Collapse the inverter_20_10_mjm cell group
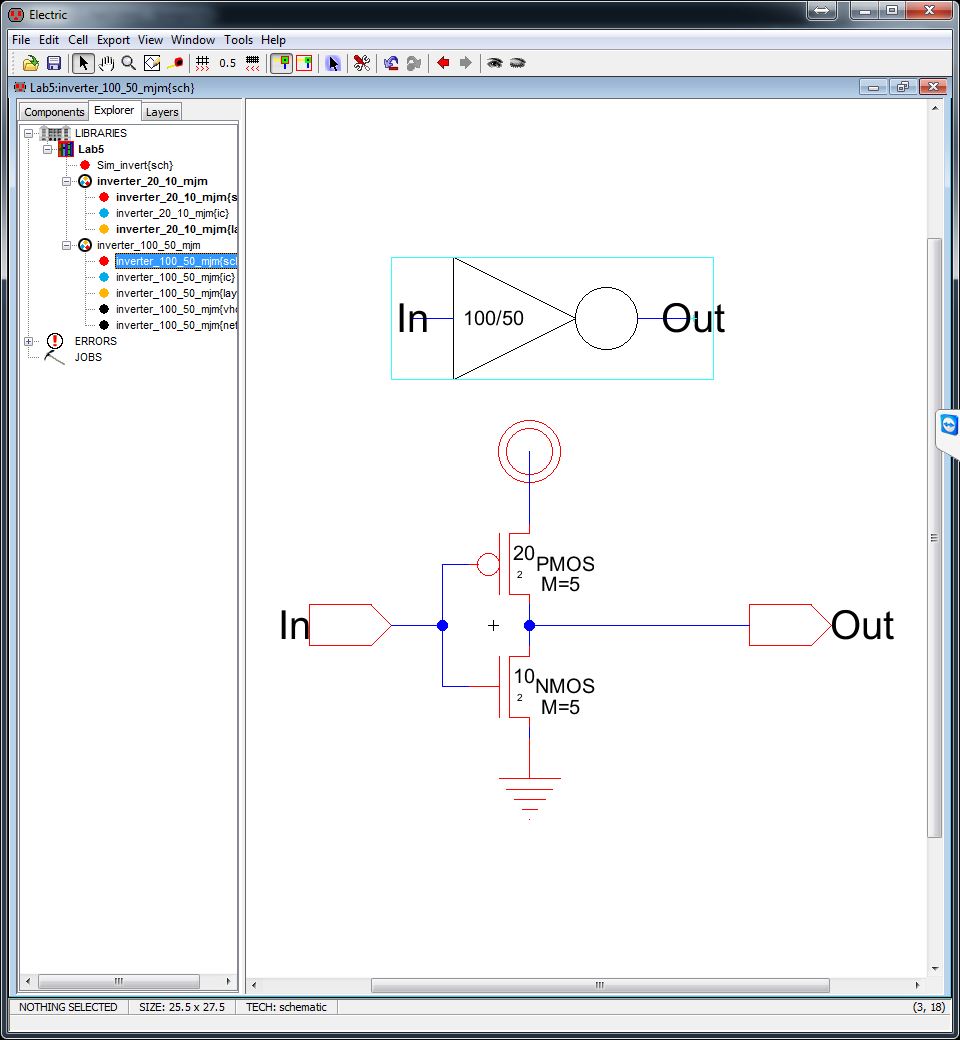Screen dimensions: 960x1040 [x=66, y=181]
